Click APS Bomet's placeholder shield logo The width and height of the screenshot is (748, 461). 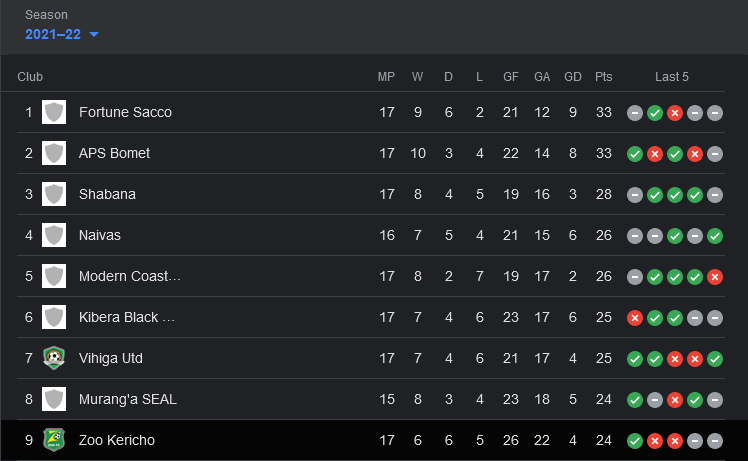[54, 153]
